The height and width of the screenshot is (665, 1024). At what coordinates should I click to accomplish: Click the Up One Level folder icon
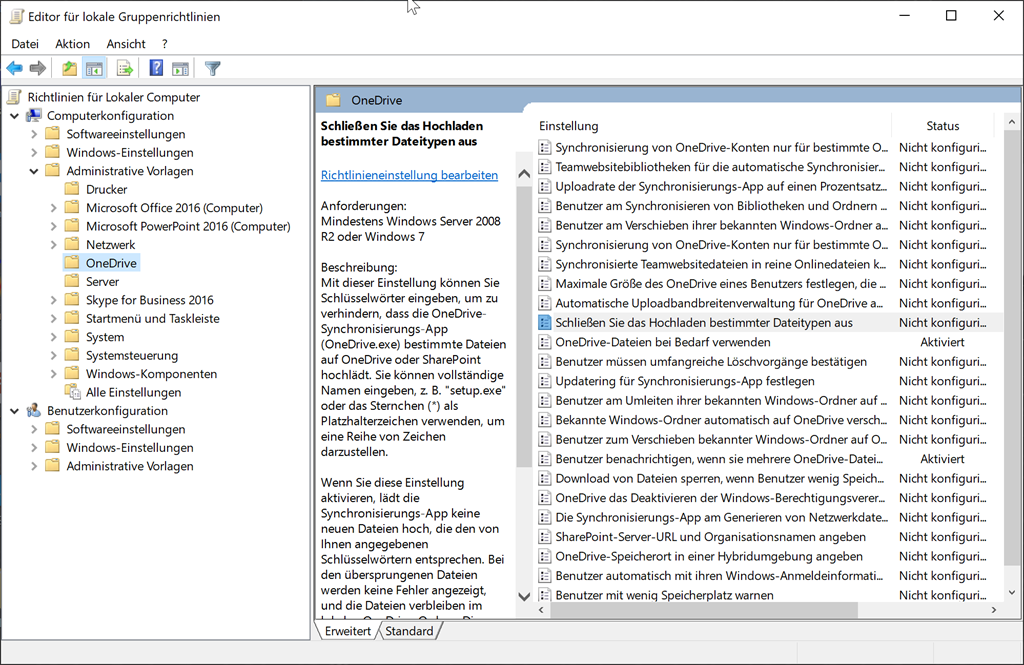[69, 68]
